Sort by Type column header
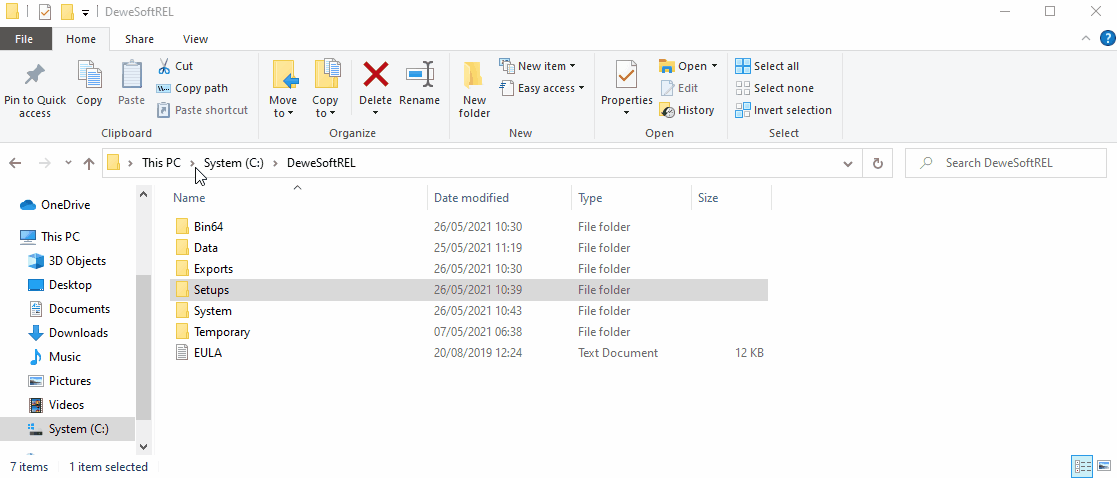The image size is (1117, 478). [x=631, y=198]
